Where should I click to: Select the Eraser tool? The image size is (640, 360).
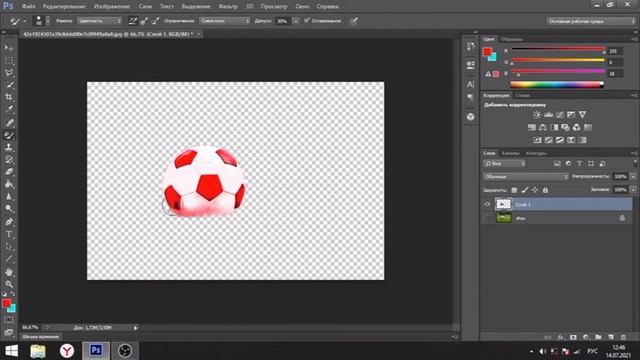pos(9,171)
